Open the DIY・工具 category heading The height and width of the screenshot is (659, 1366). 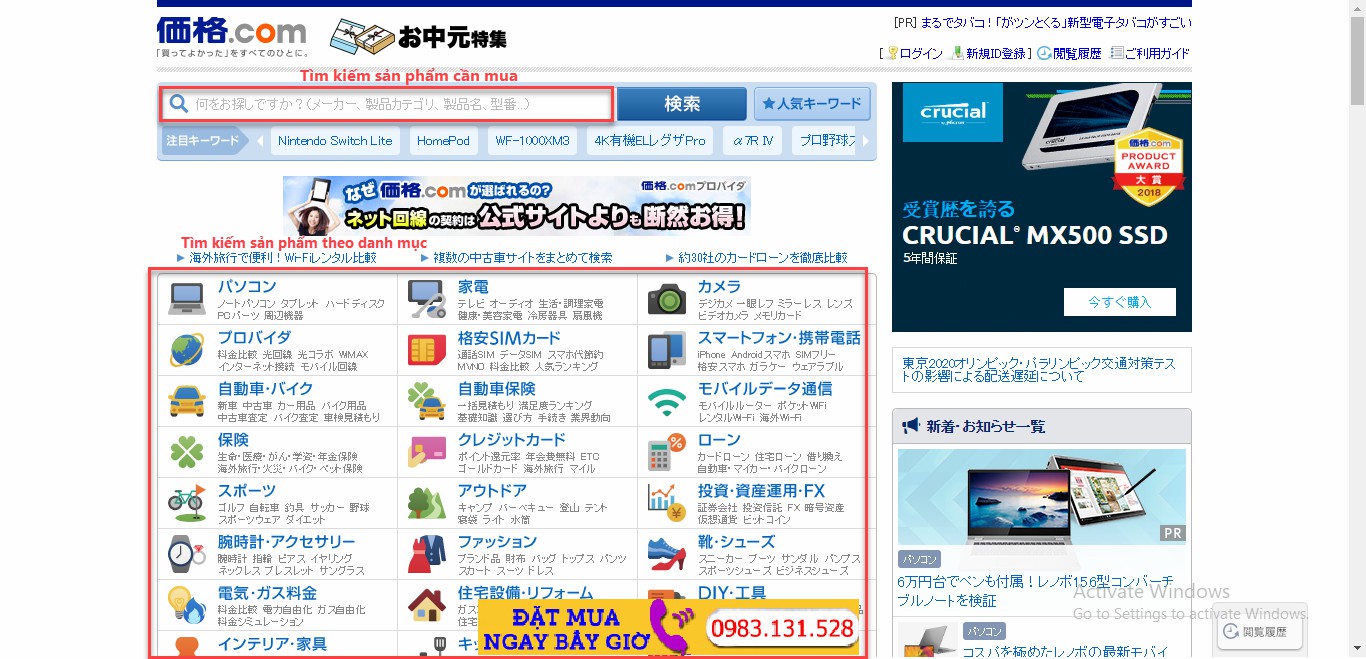[x=732, y=593]
